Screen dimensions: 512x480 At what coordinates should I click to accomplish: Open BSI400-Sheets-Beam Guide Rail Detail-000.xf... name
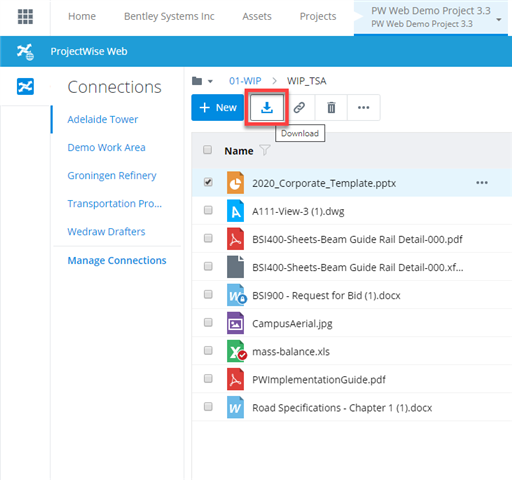click(358, 267)
